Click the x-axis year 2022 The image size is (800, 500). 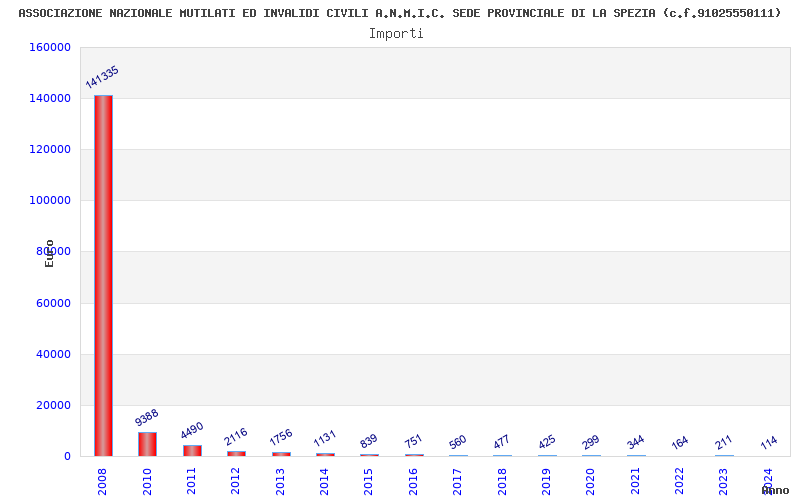tap(680, 482)
